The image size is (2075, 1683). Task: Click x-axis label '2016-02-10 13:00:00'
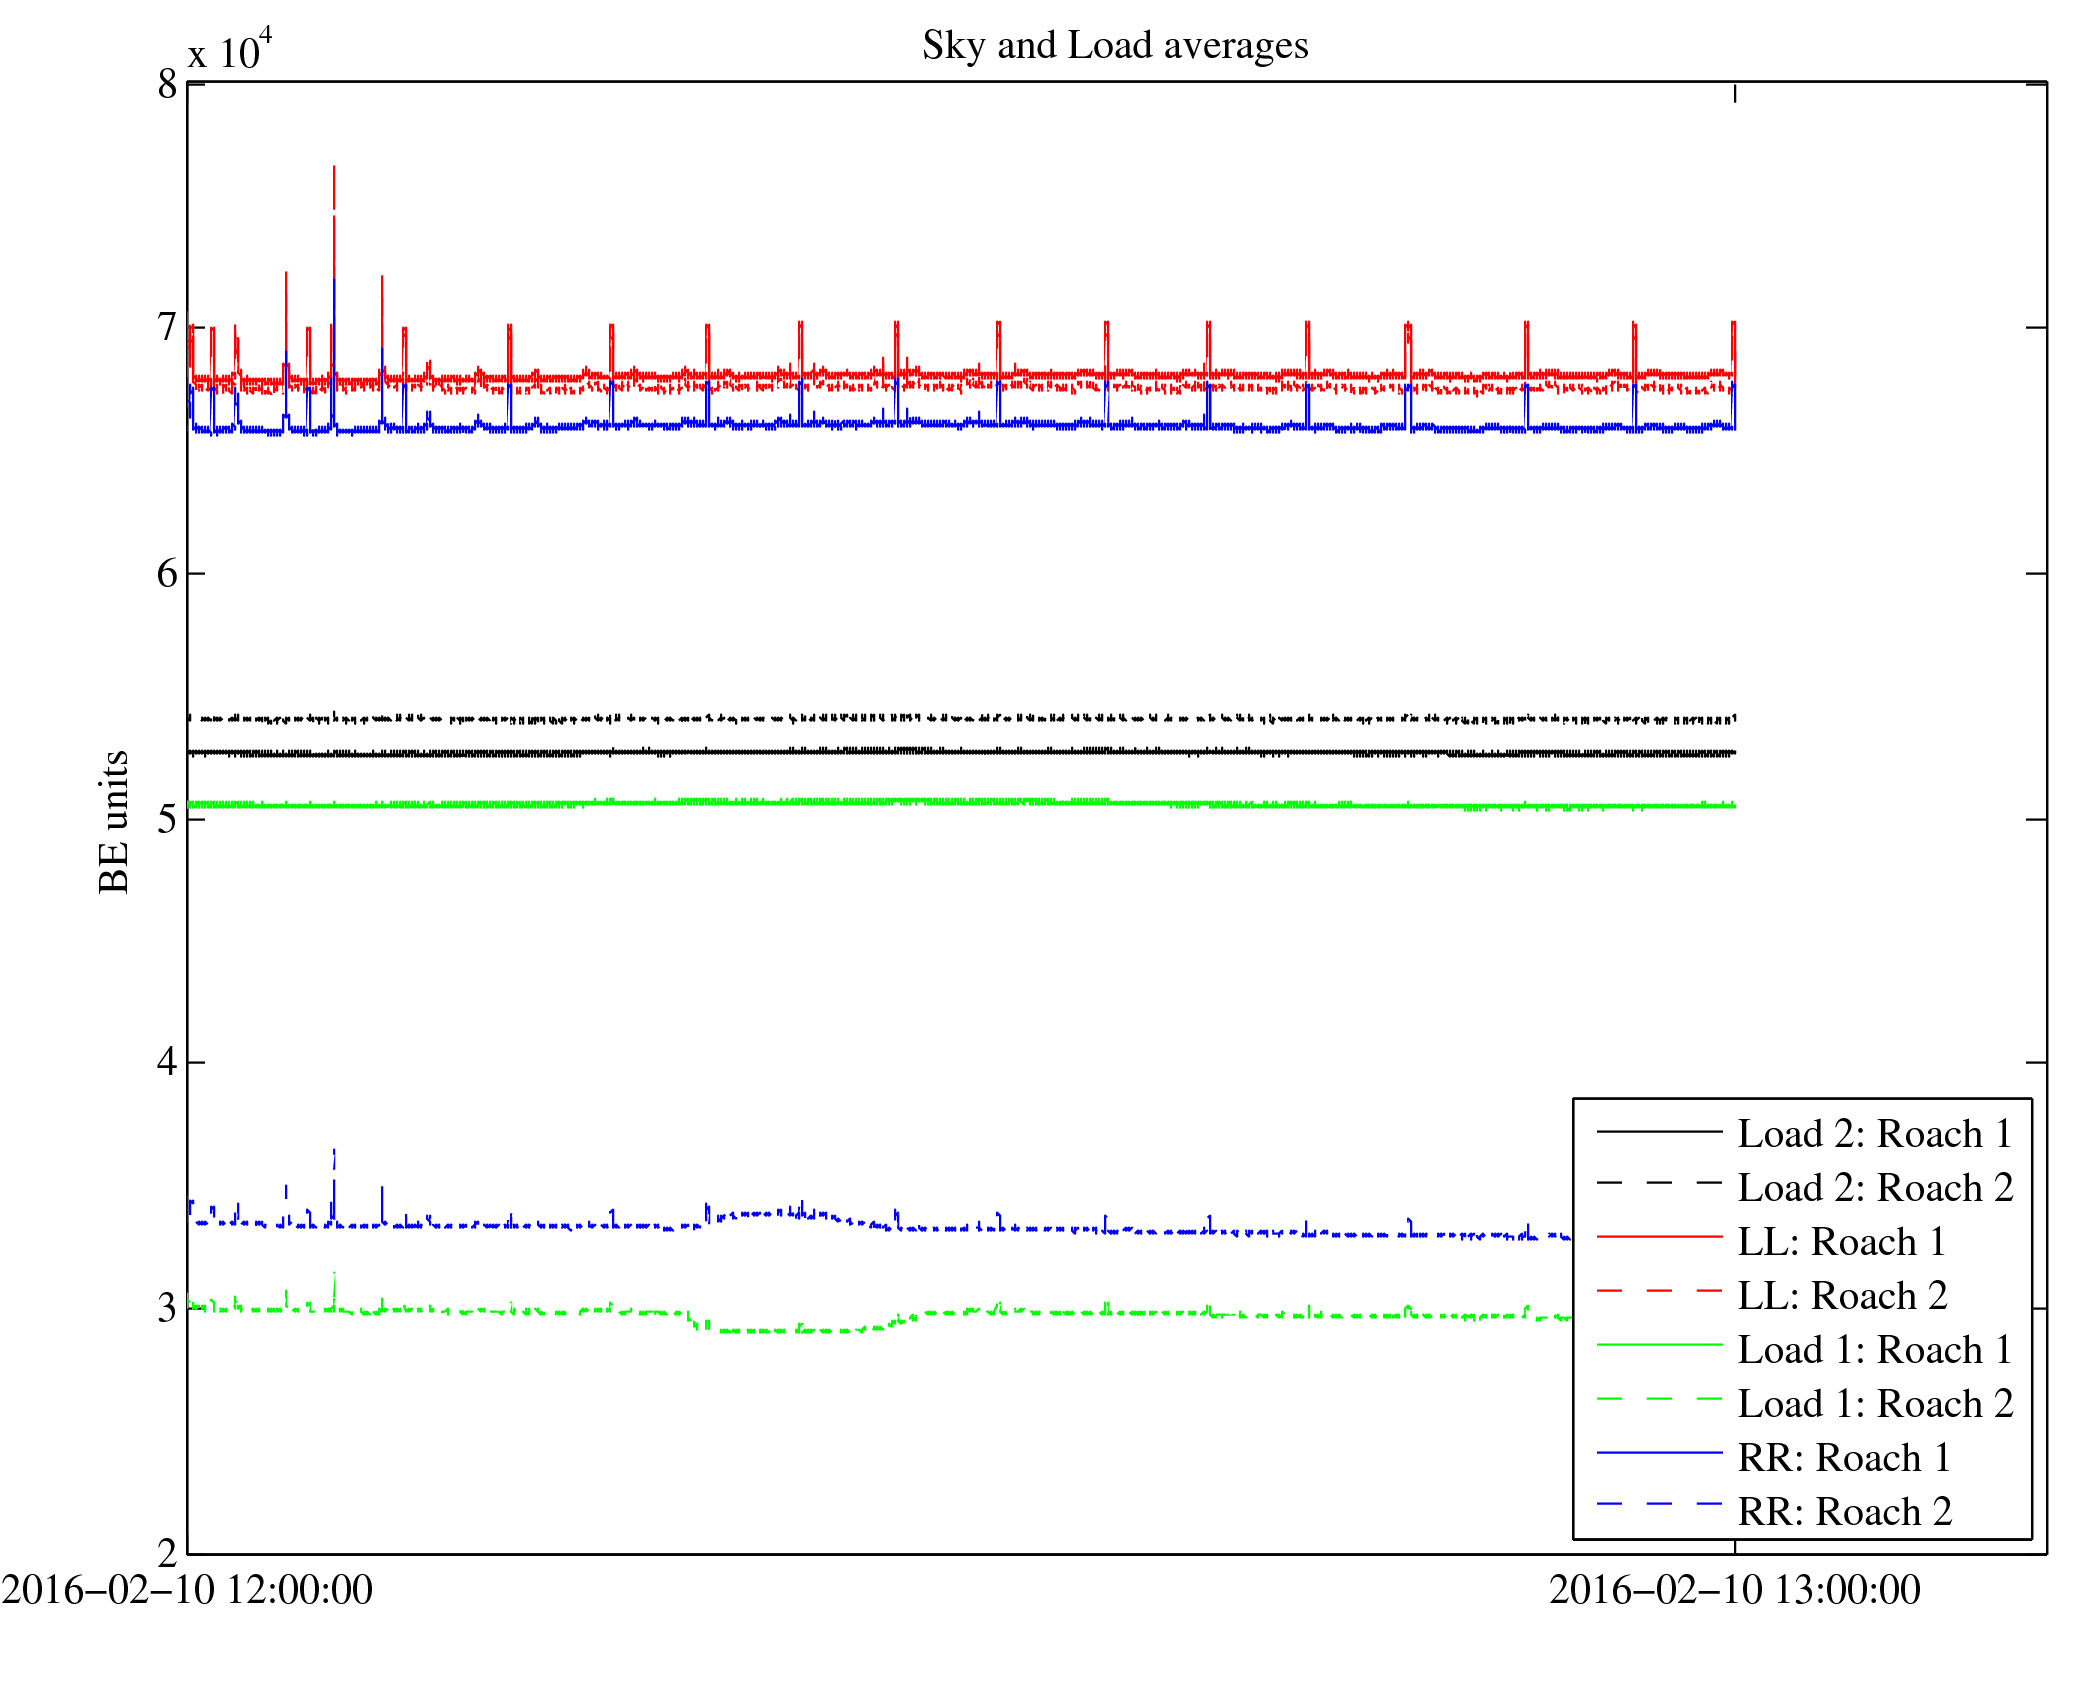point(1734,1590)
